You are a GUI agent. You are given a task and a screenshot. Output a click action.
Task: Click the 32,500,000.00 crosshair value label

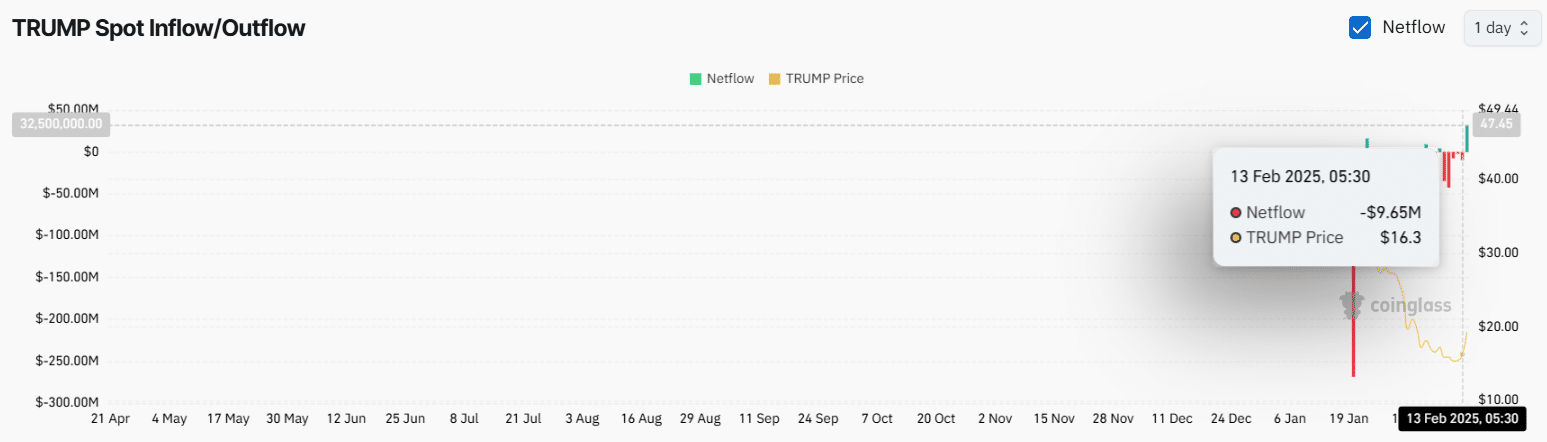[x=61, y=124]
